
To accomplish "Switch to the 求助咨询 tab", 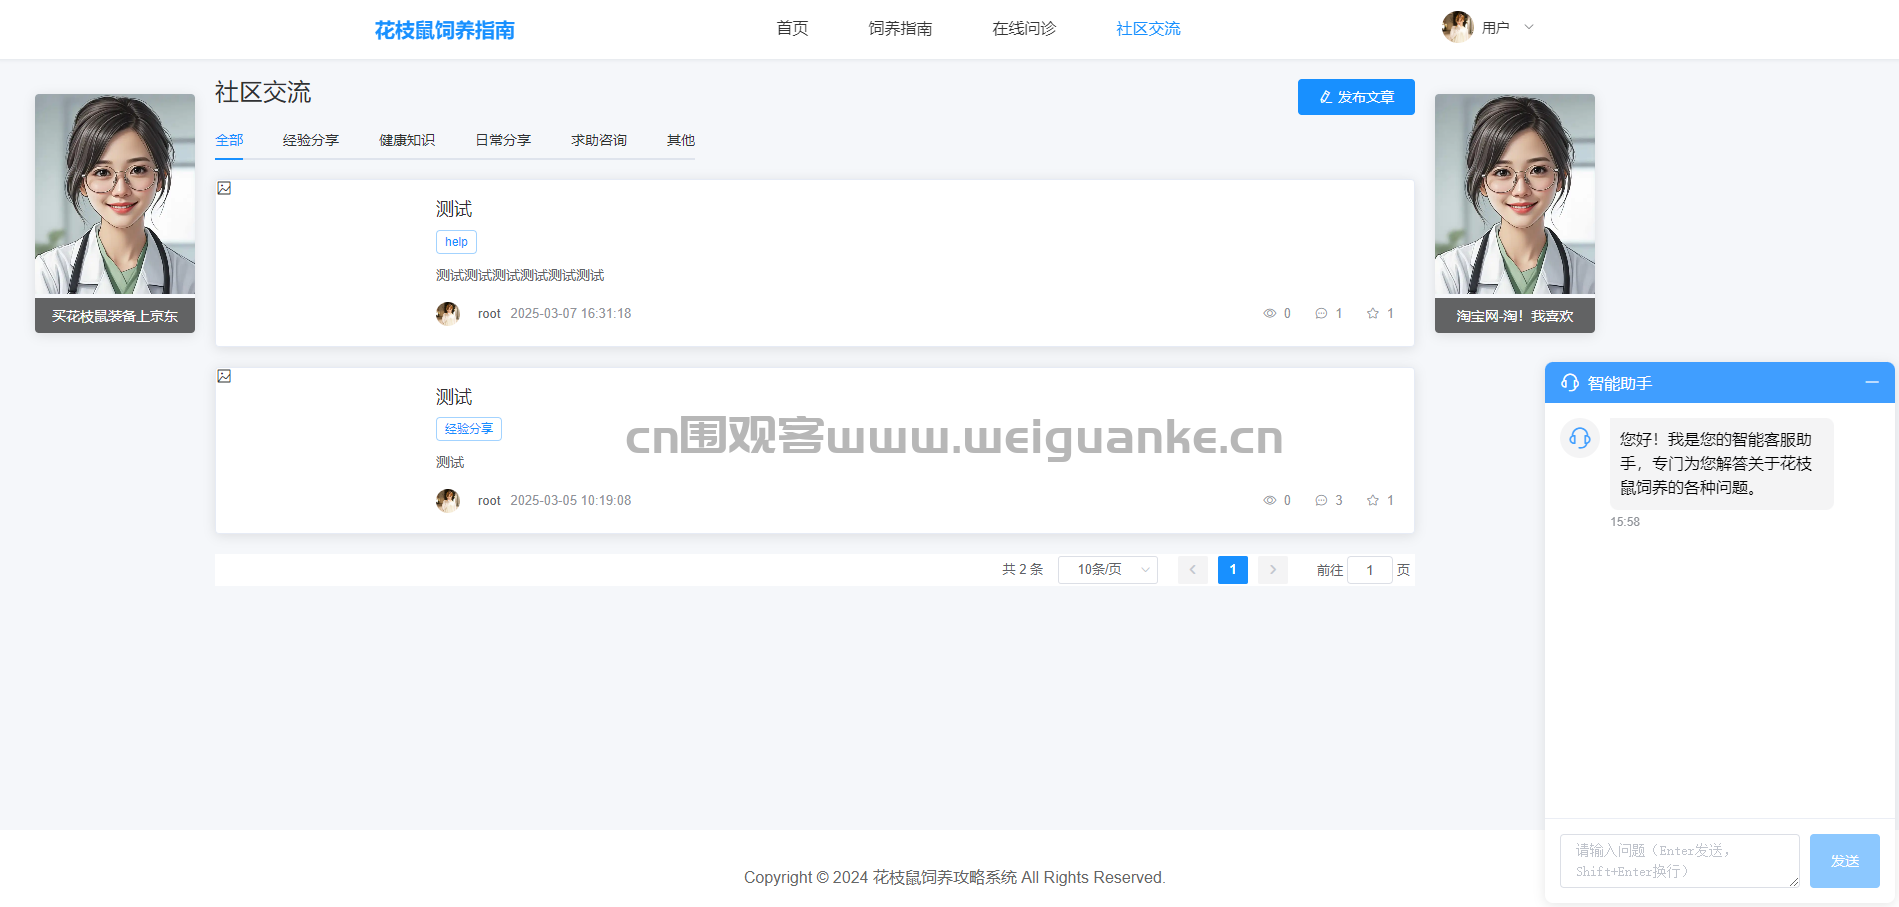I will click(598, 140).
